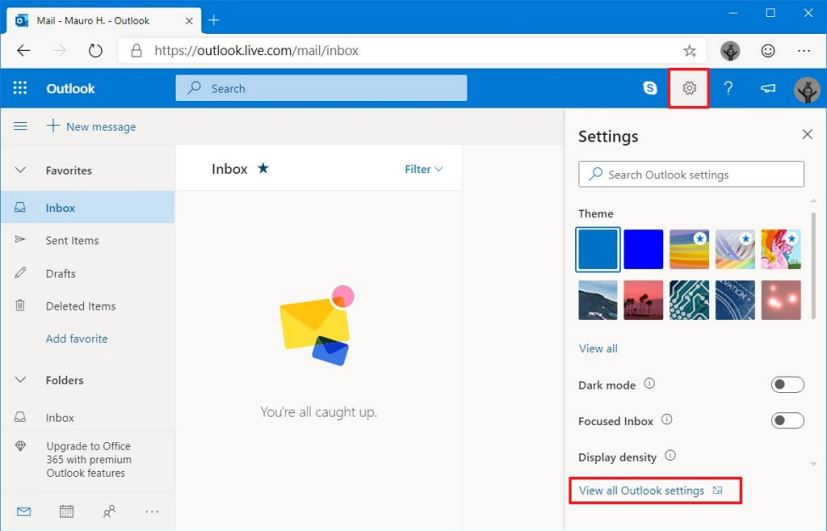Click the Inbox favorite star icon
Viewport: 827px width, 531px height.
click(x=263, y=168)
